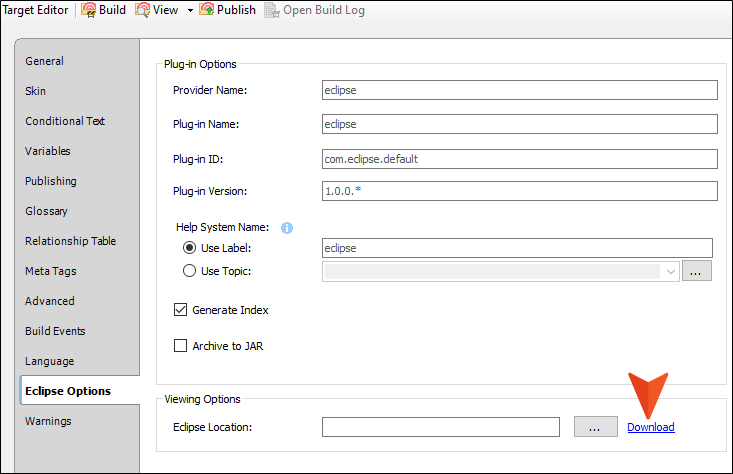
Task: Select the Use Label radio button
Action: click(189, 248)
